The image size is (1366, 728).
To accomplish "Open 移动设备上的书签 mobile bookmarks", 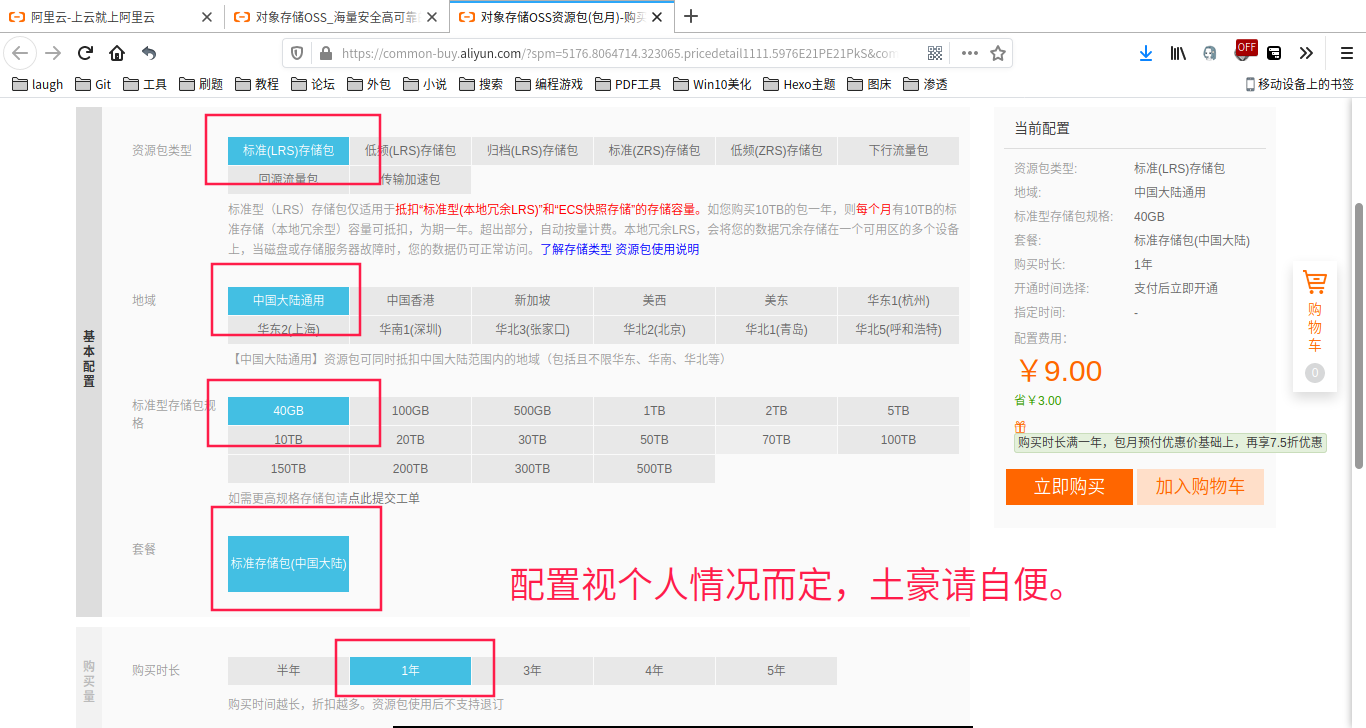I will coord(1299,84).
